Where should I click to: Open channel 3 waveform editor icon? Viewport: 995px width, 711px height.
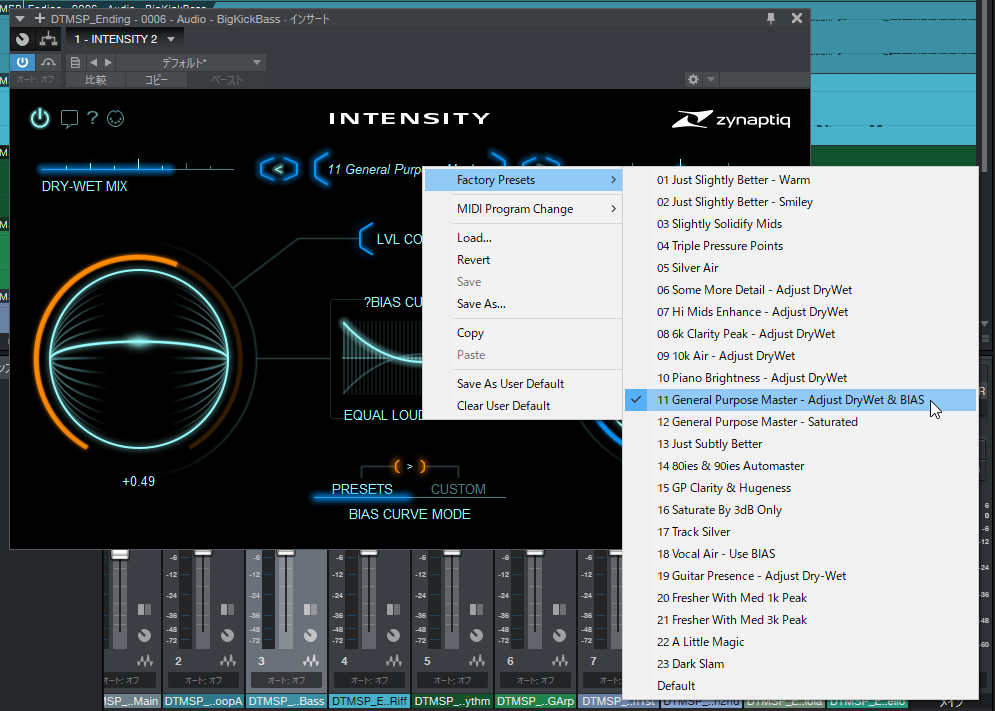coord(311,661)
